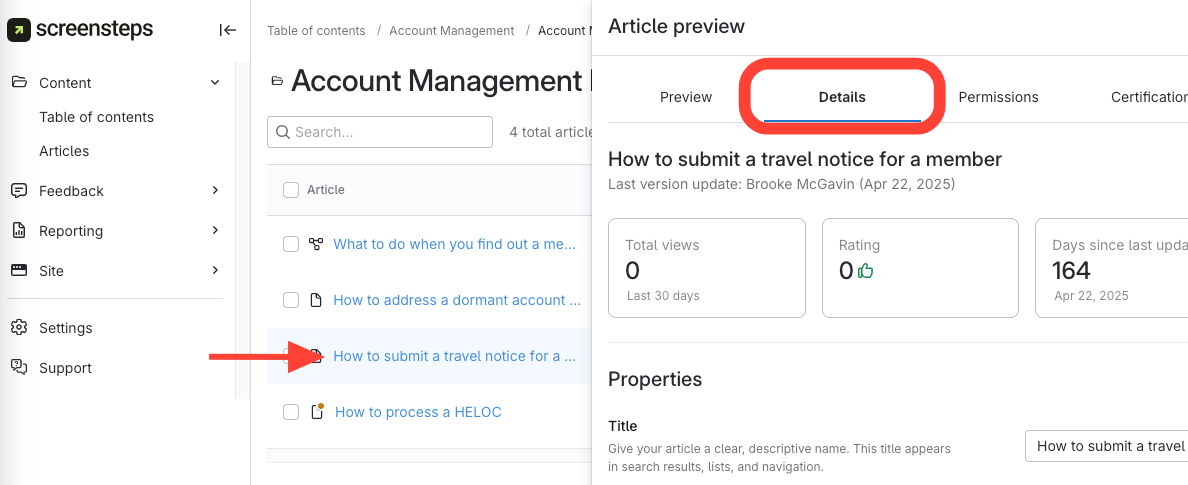Screen dimensions: 1188x485
Task: Click the thumbs-up Rating icon
Action: 866,271
